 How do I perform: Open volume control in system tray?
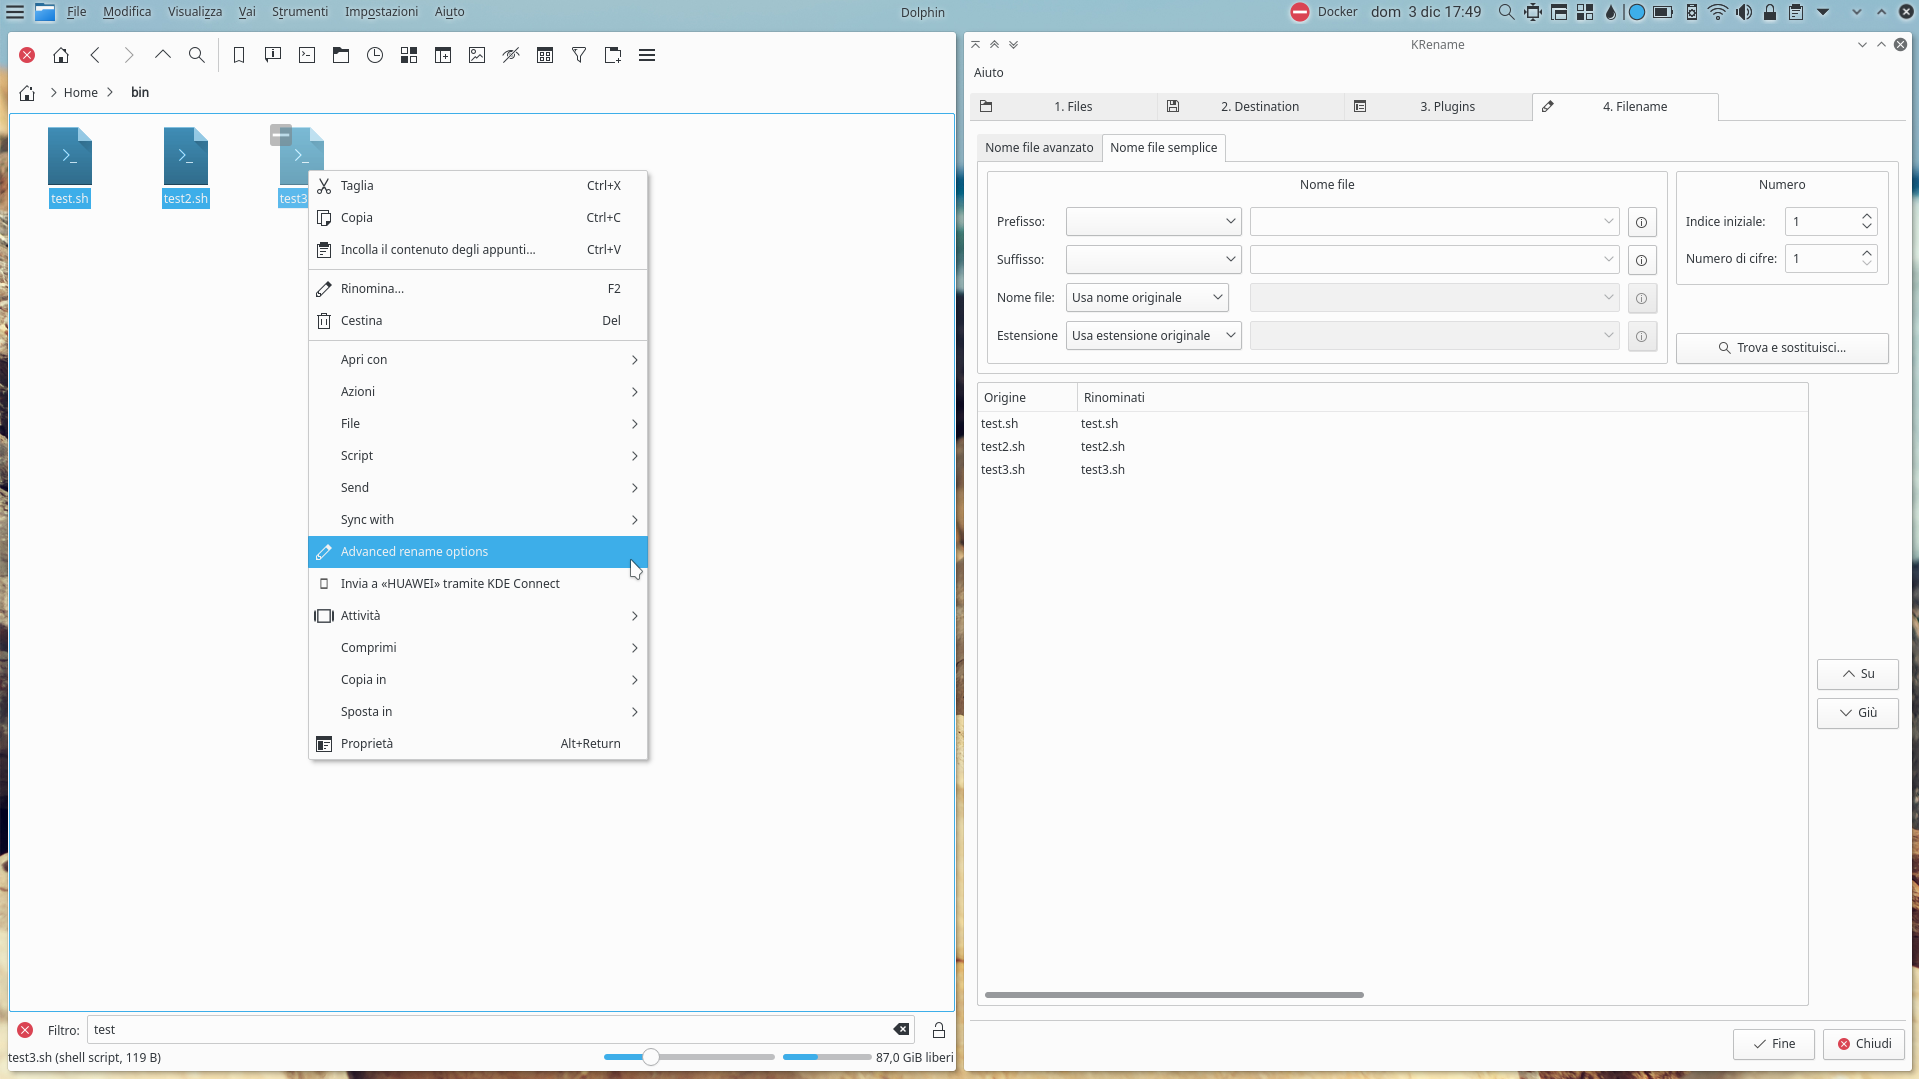1744,12
